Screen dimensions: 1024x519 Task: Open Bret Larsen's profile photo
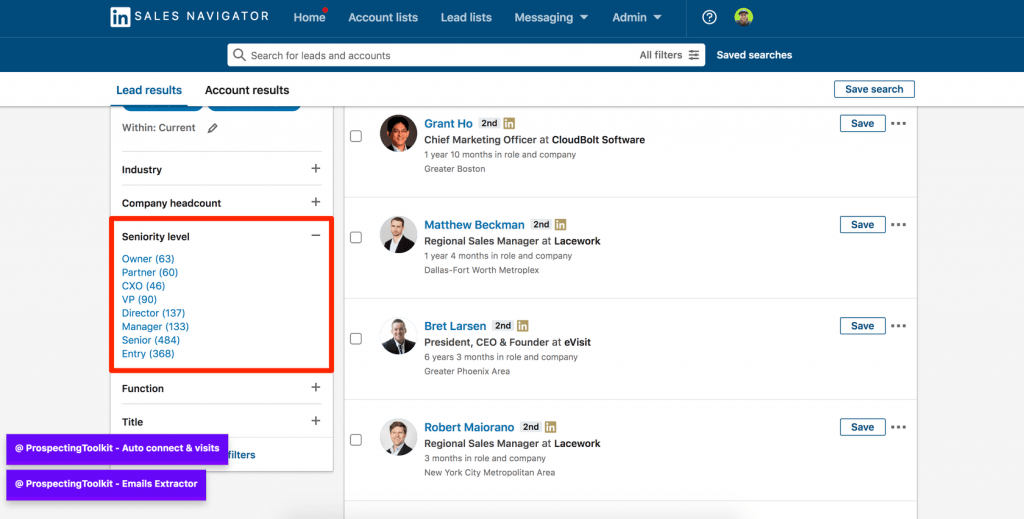click(x=398, y=336)
